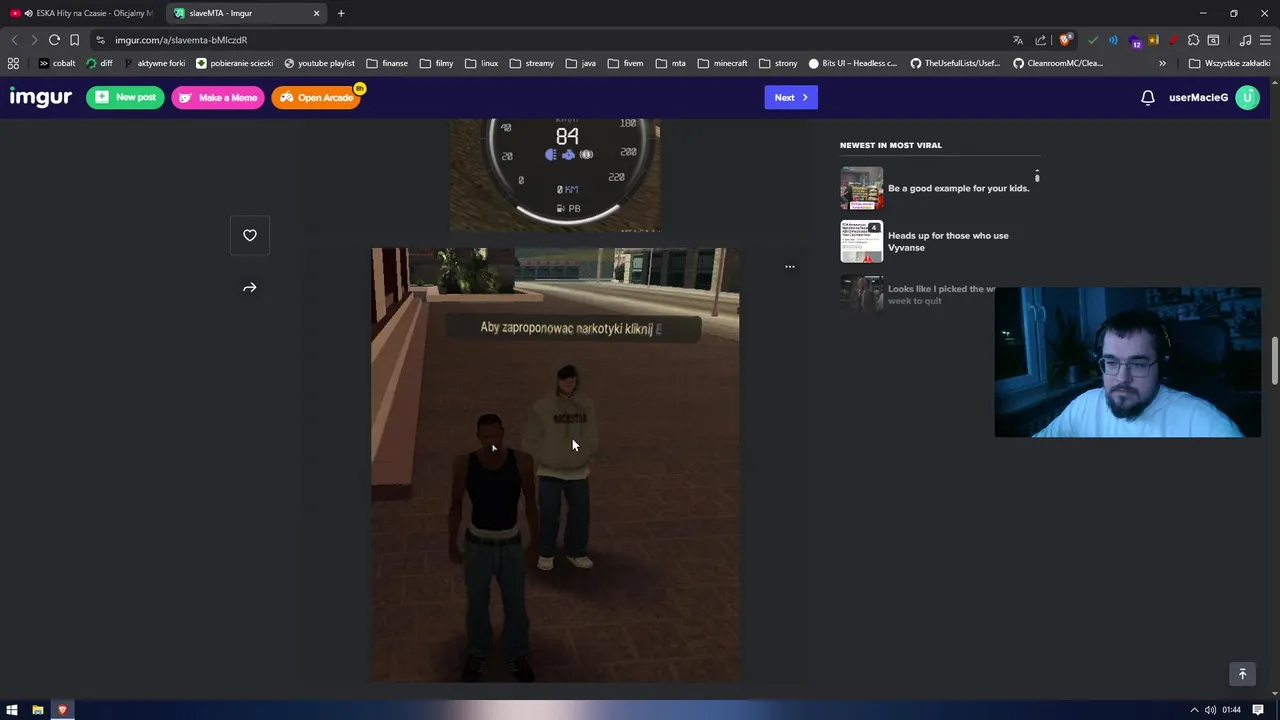Viewport: 1280px width, 720px height.
Task: Open diff bookmark
Action: (x=99, y=63)
